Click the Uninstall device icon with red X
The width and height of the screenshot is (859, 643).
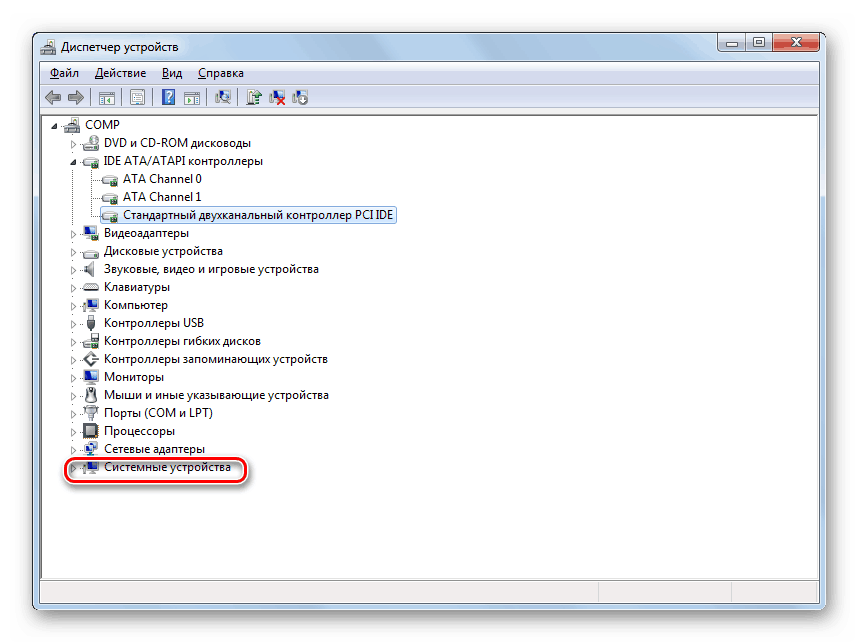pyautogui.click(x=277, y=97)
